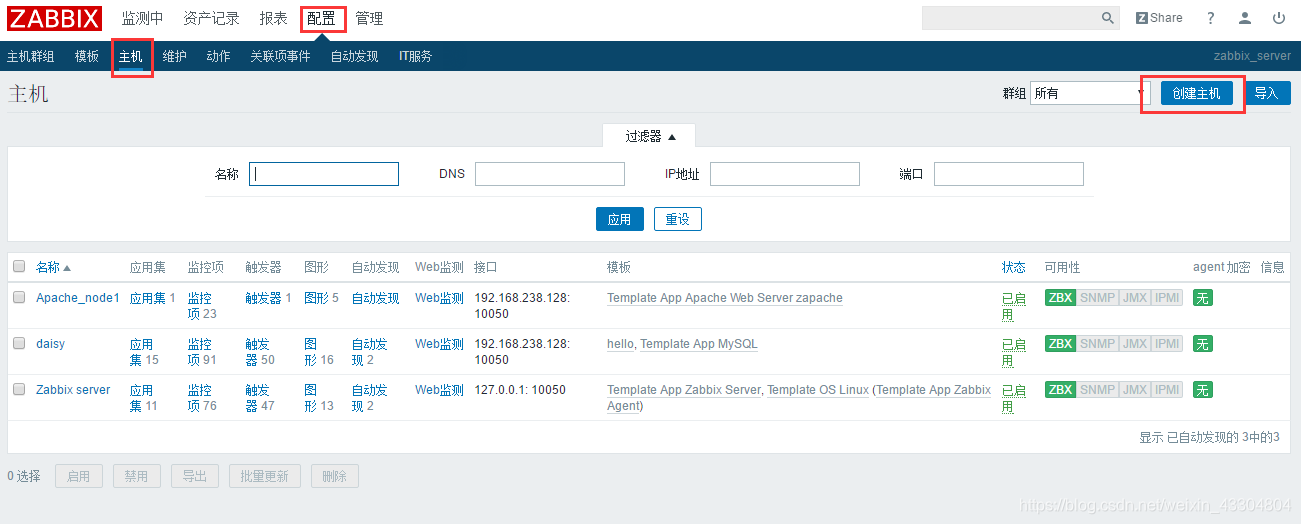Open the 监测中 menu

click(142, 18)
